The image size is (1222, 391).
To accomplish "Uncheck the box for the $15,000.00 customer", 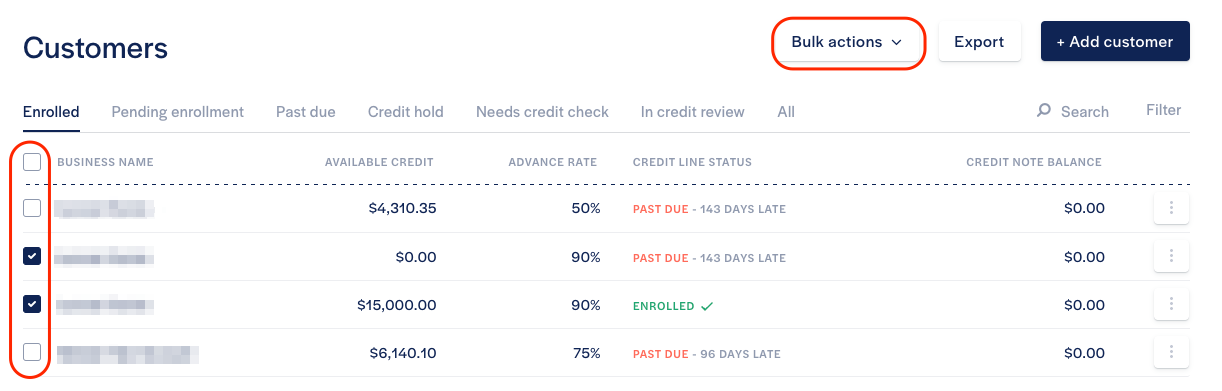I will (32, 304).
